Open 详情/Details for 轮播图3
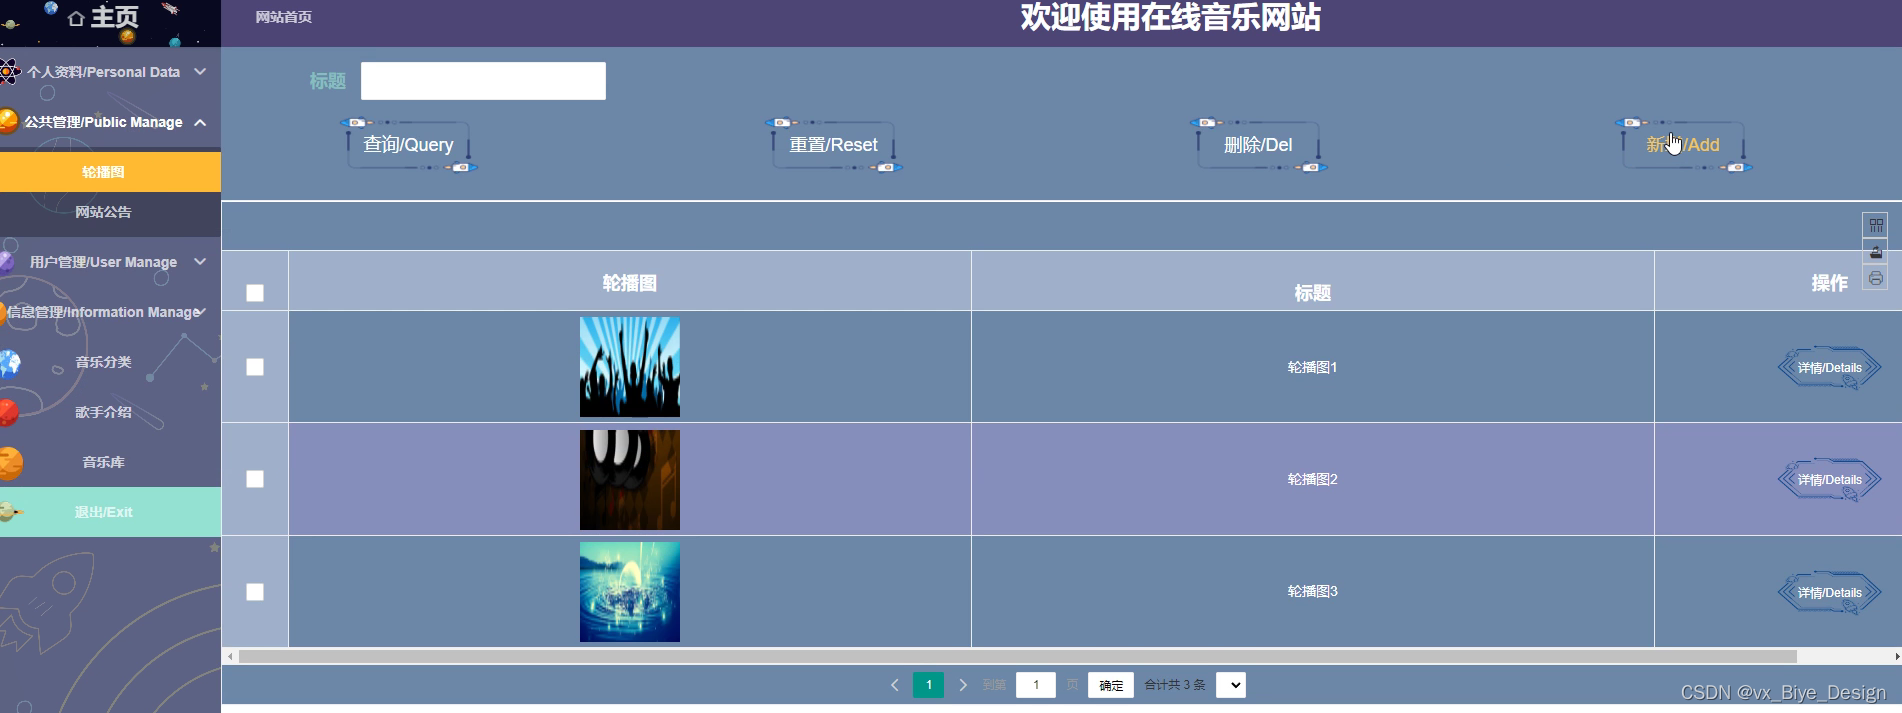The image size is (1902, 713). point(1830,593)
